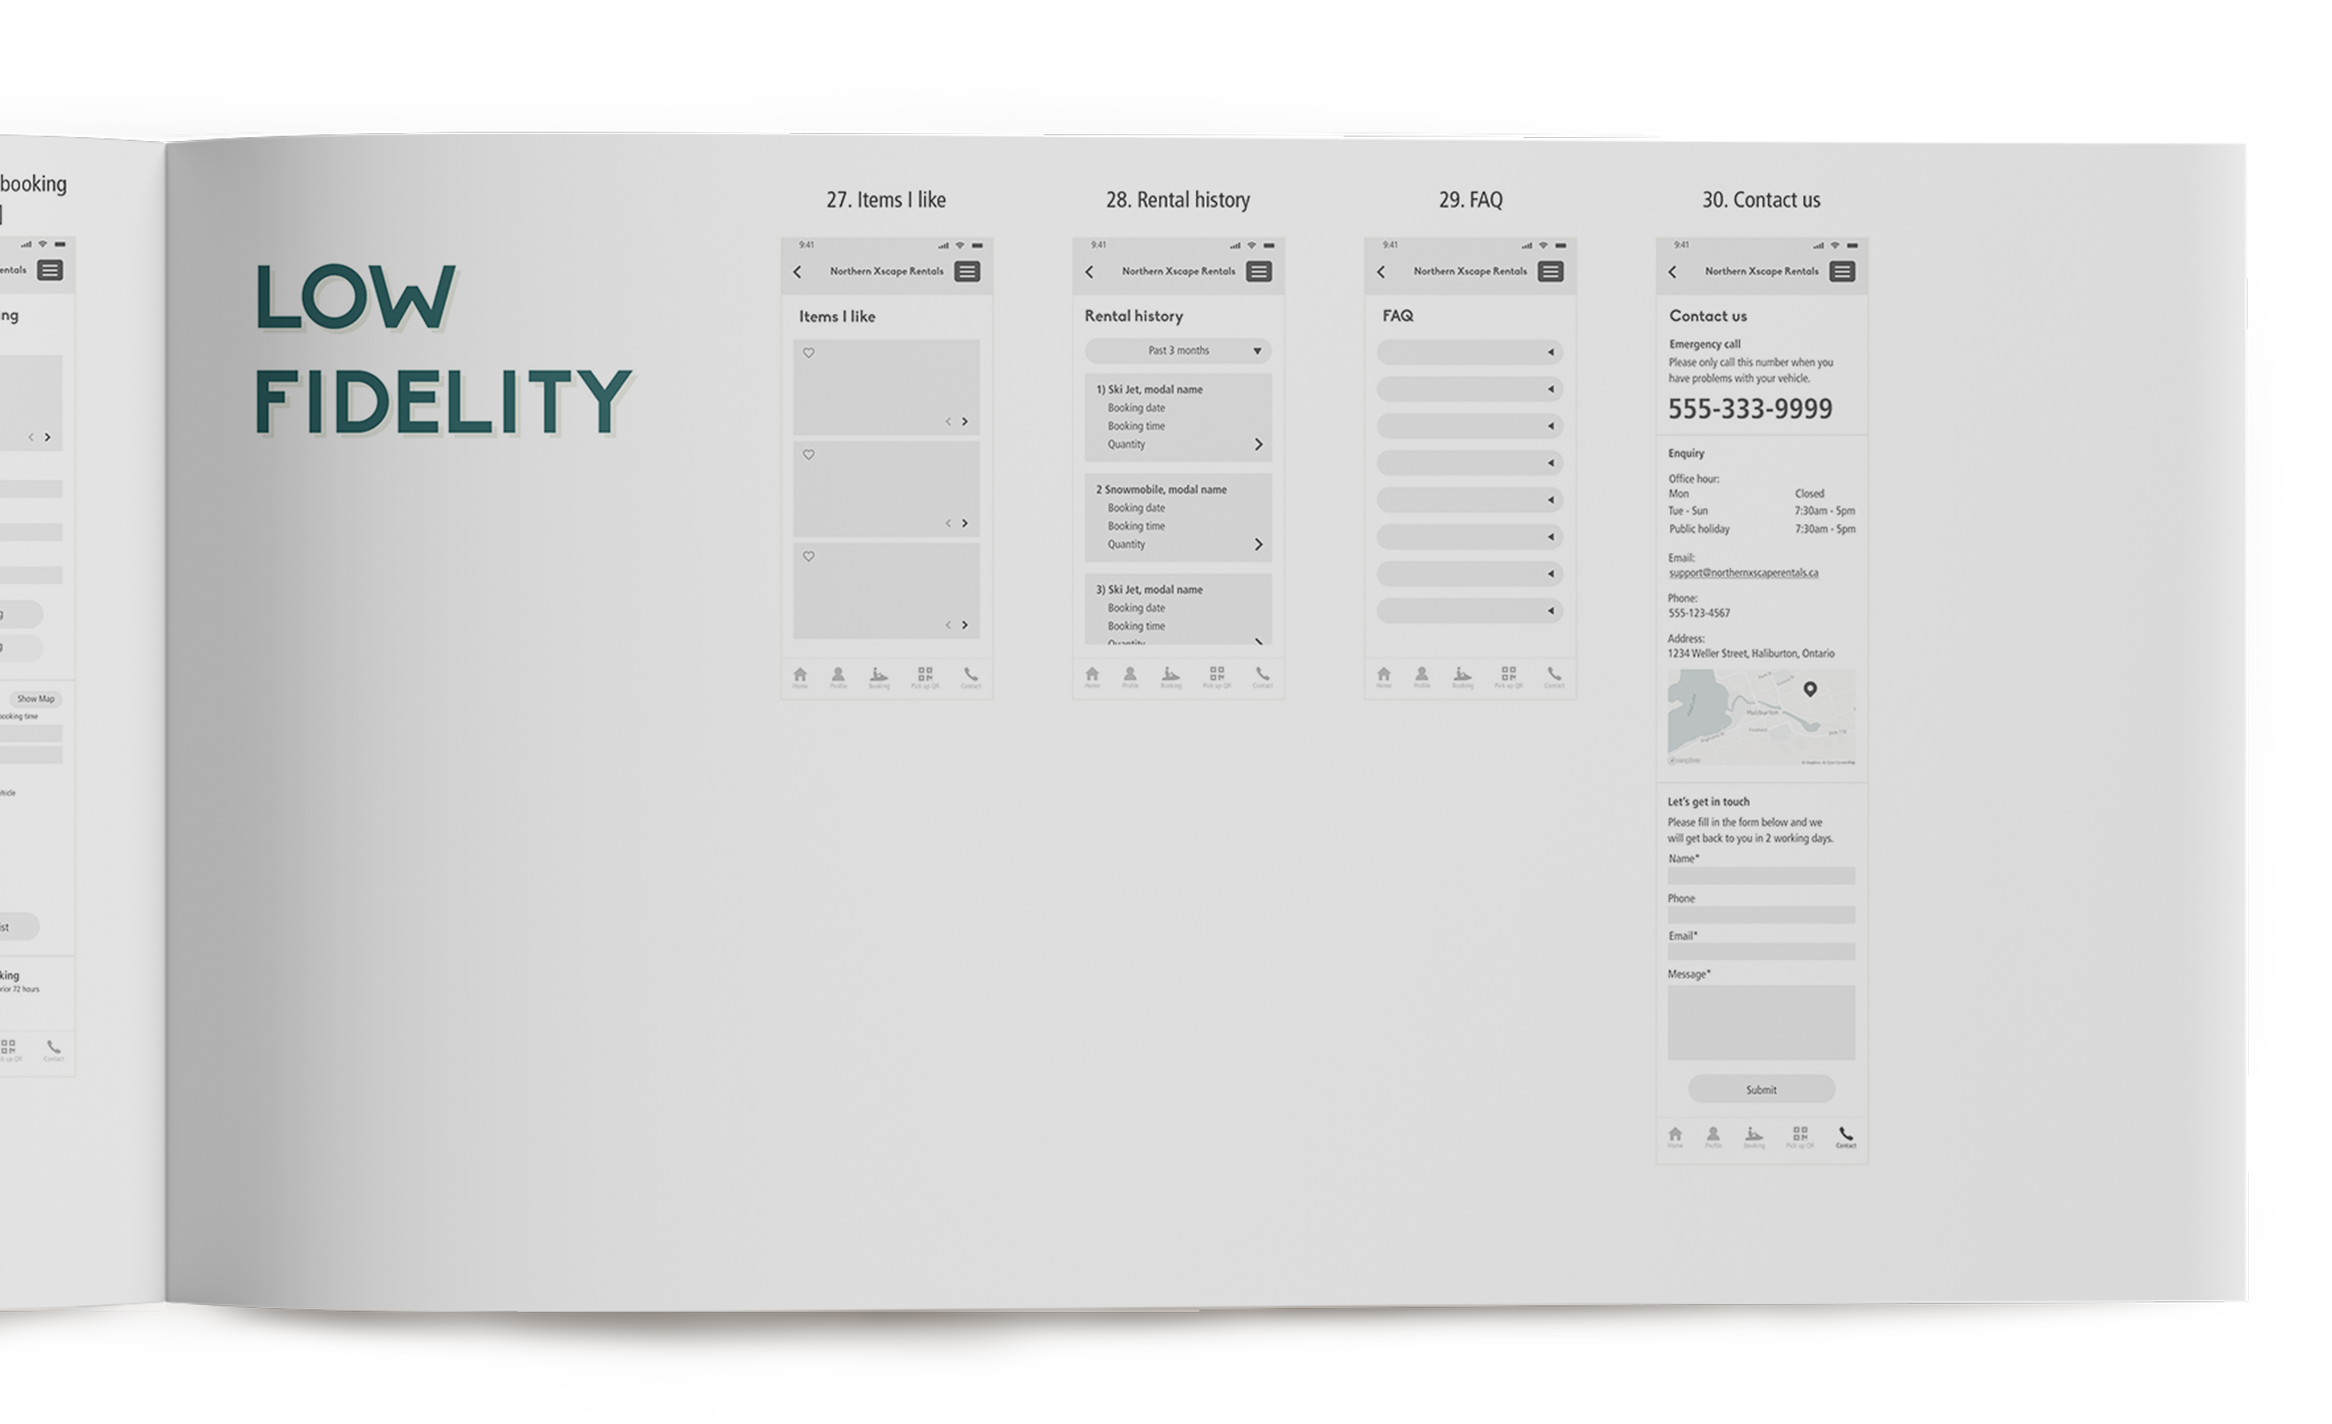Image resolution: width=2332 pixels, height=1424 pixels.
Task: Toggle heart on third liked item card
Action: coord(809,557)
